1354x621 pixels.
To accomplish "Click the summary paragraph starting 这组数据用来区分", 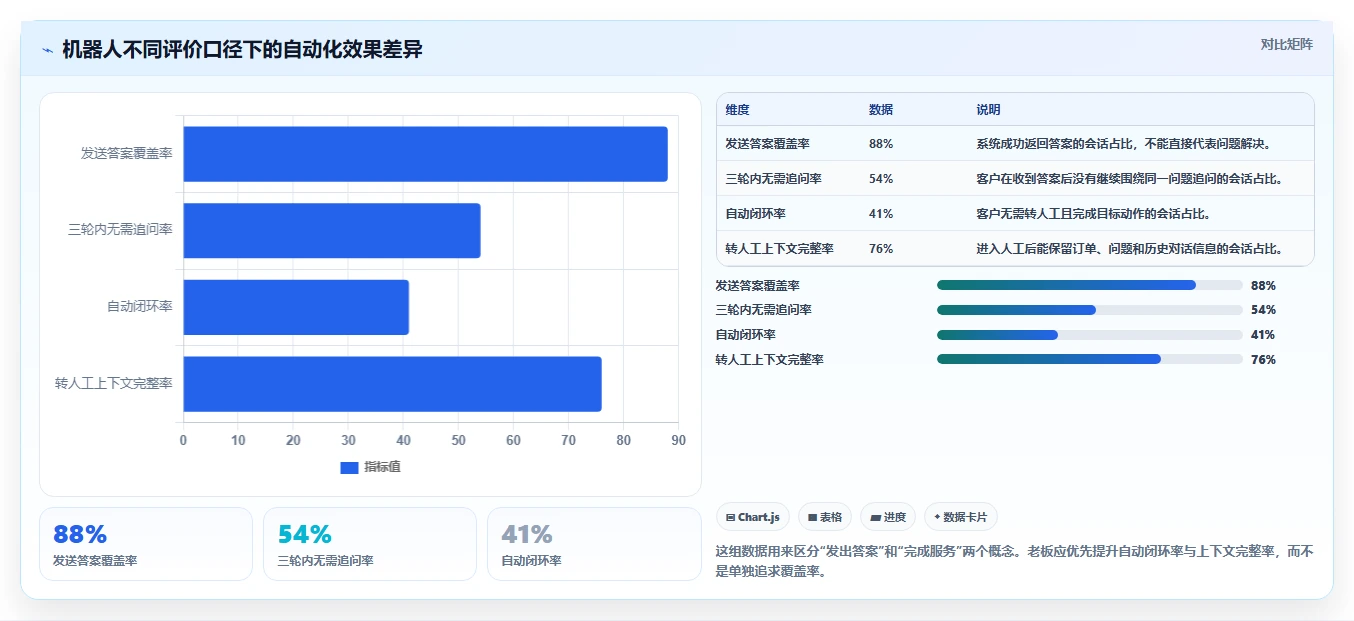I will click(x=1014, y=562).
